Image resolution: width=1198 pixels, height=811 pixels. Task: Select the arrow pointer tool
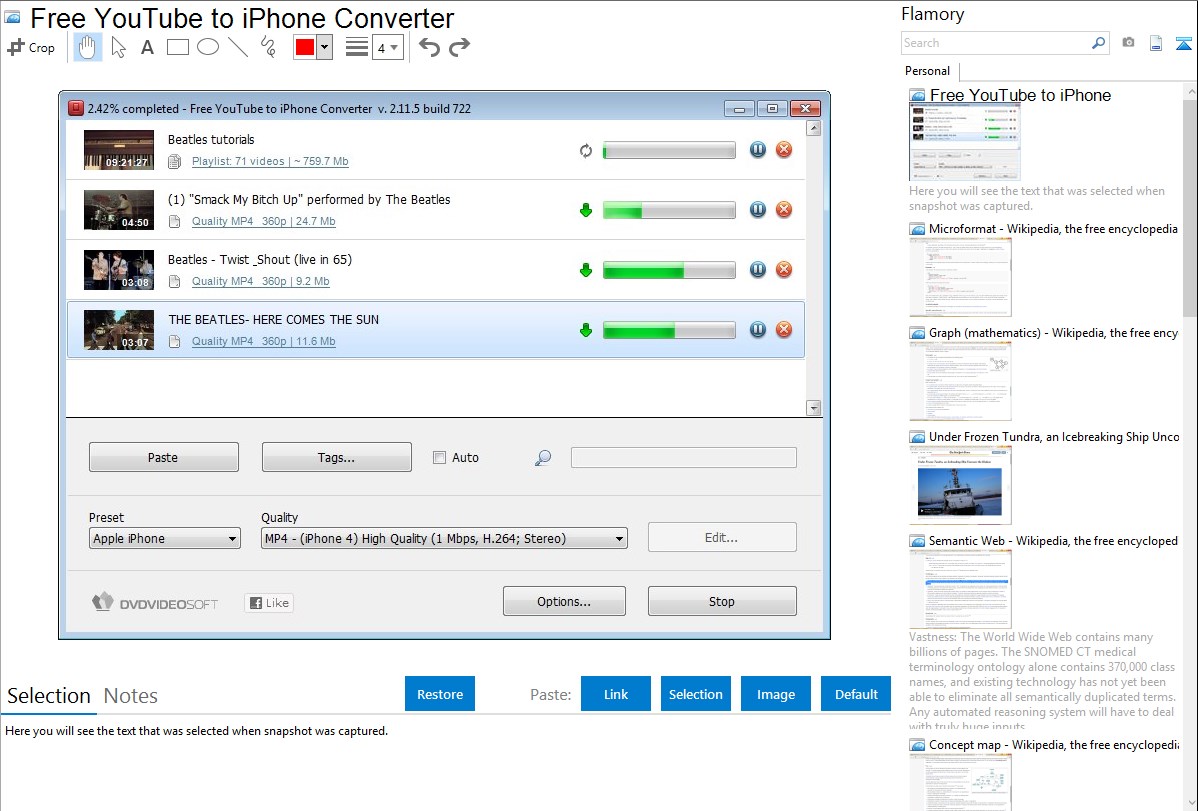pos(118,47)
